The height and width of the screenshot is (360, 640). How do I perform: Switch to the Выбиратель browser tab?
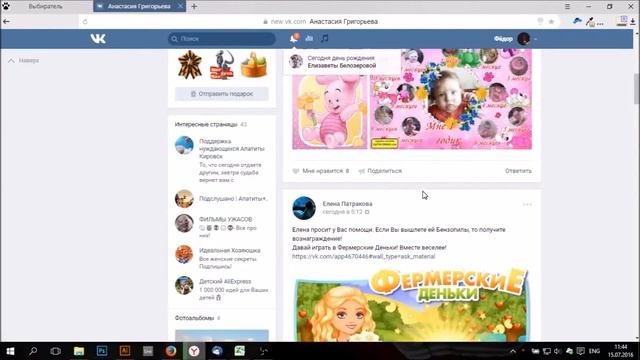46,6
